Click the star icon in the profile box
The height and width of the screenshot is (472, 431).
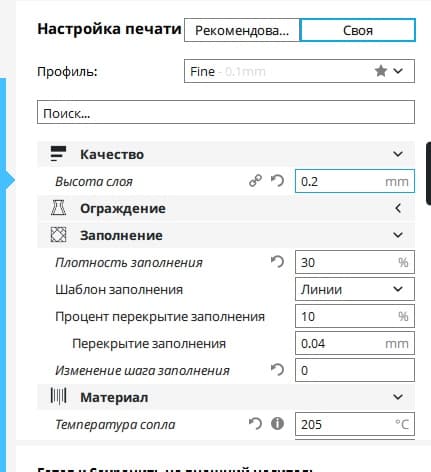click(381, 71)
